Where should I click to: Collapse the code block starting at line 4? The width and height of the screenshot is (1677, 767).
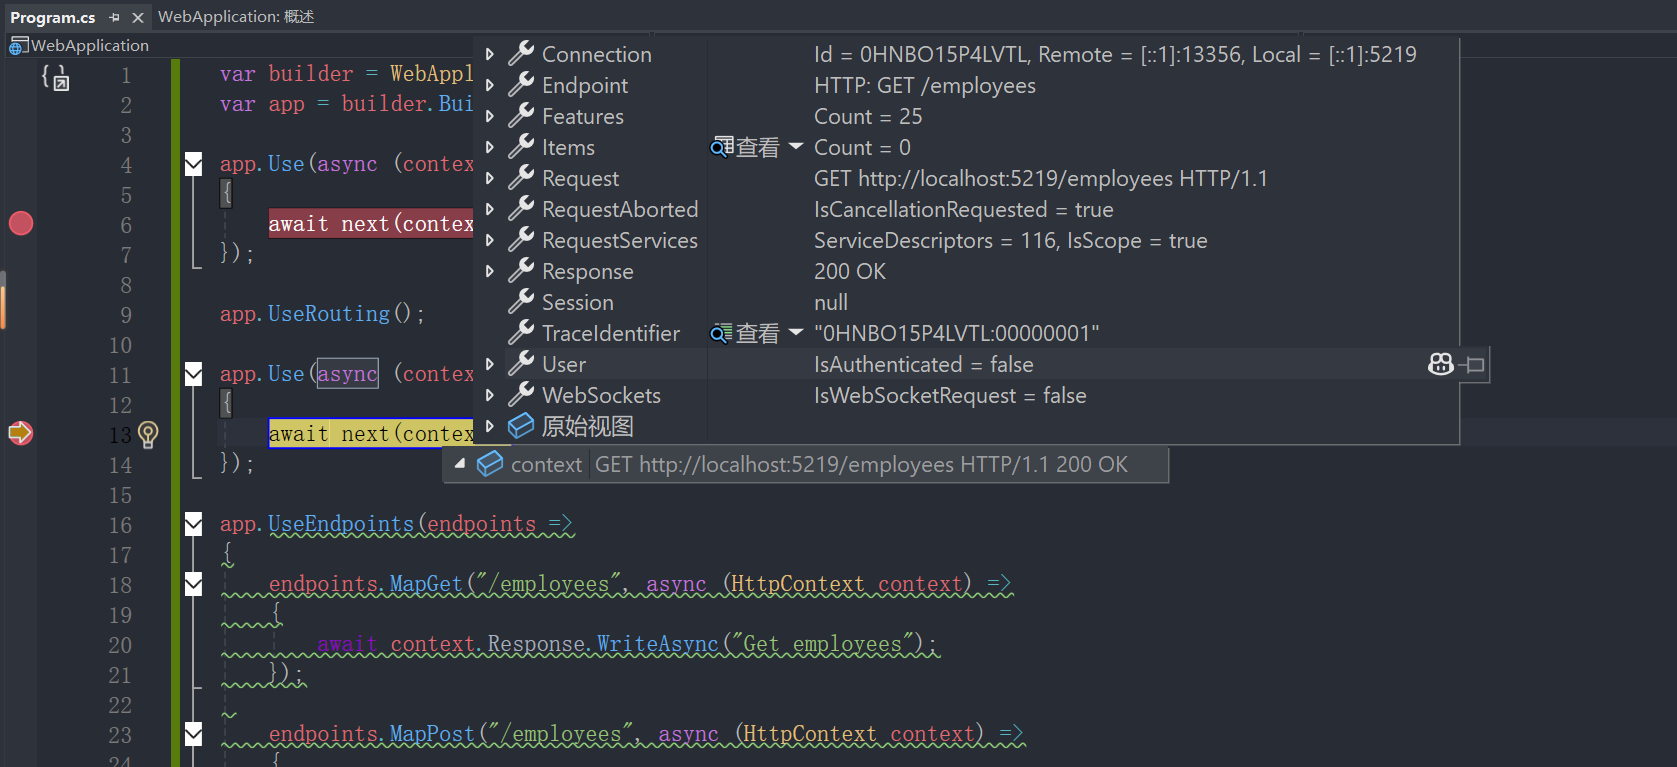[194, 164]
